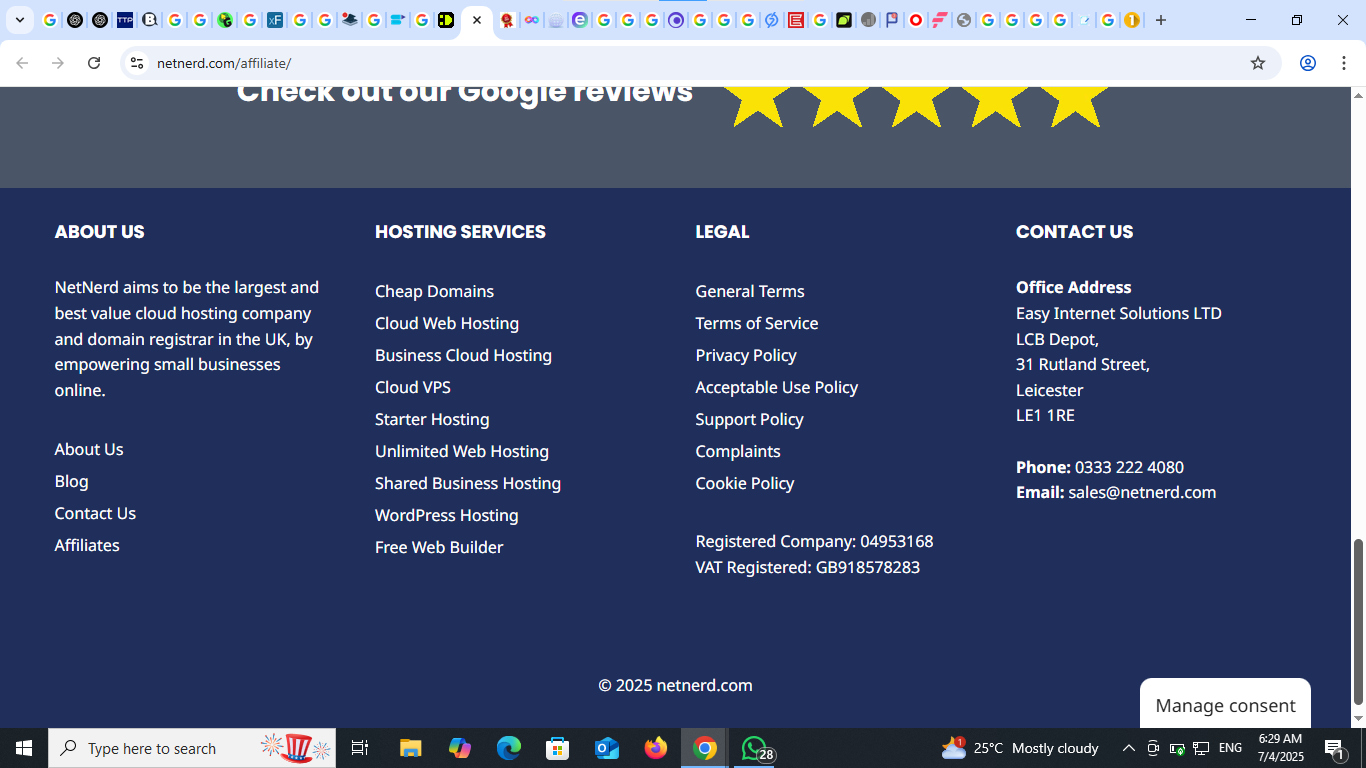Viewport: 1366px width, 768px height.
Task: Go forward using the browser forward arrow
Action: tap(58, 63)
